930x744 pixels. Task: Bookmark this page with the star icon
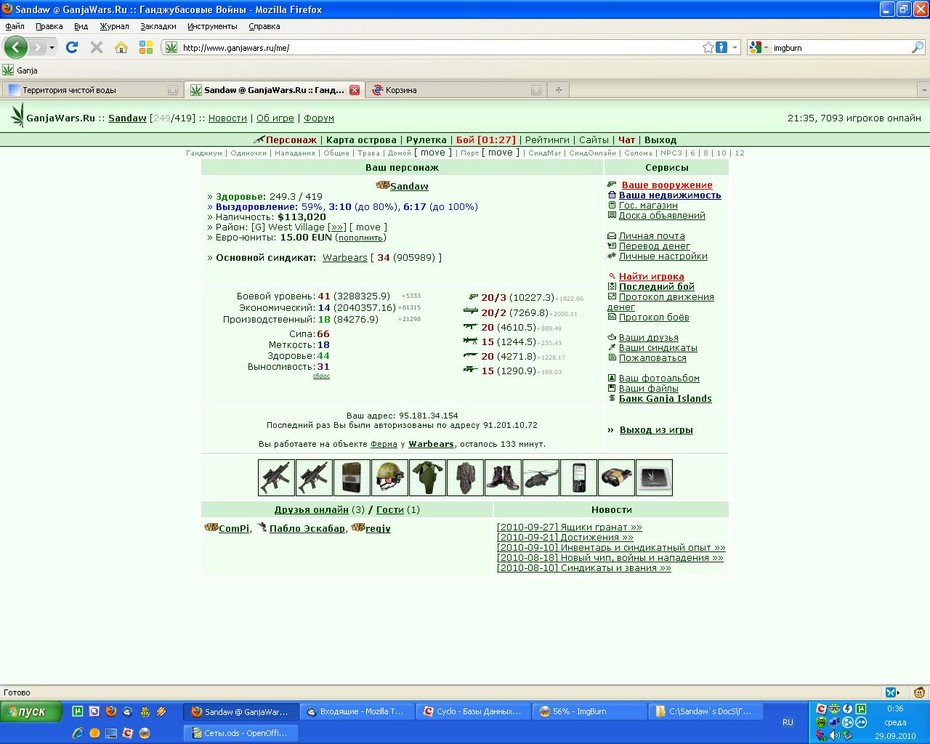(x=708, y=47)
